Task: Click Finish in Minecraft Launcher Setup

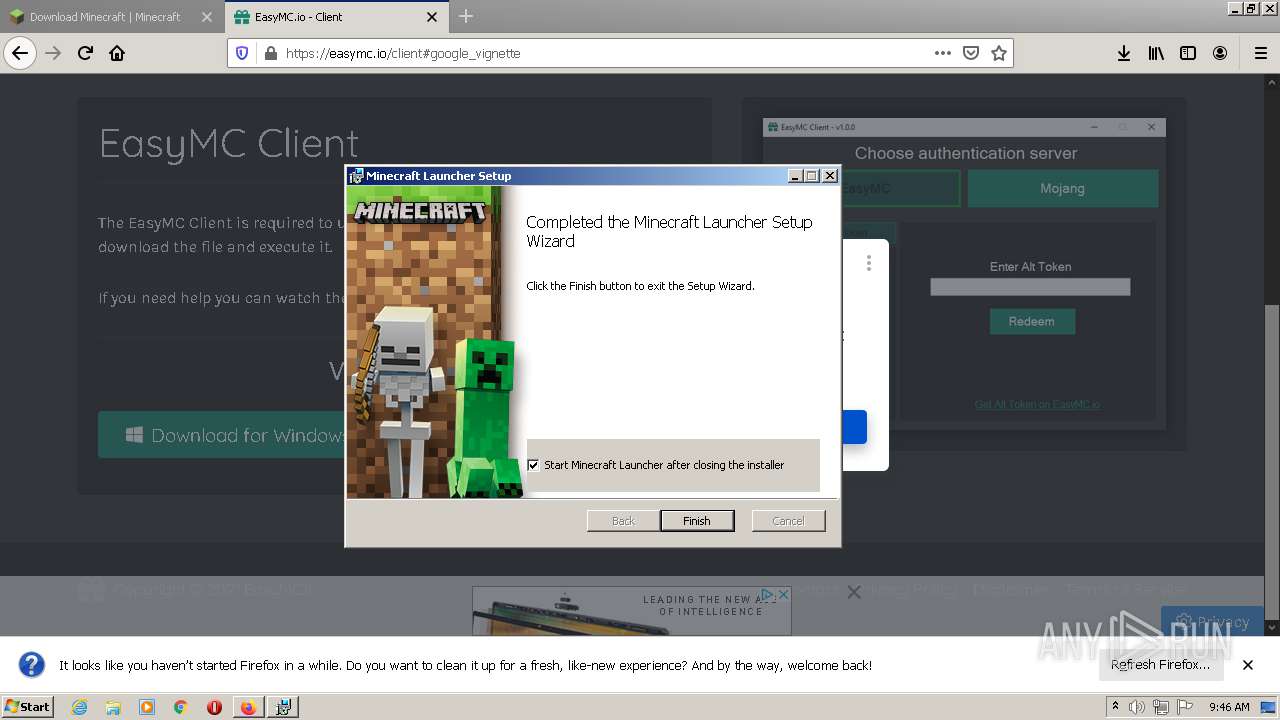Action: [697, 521]
